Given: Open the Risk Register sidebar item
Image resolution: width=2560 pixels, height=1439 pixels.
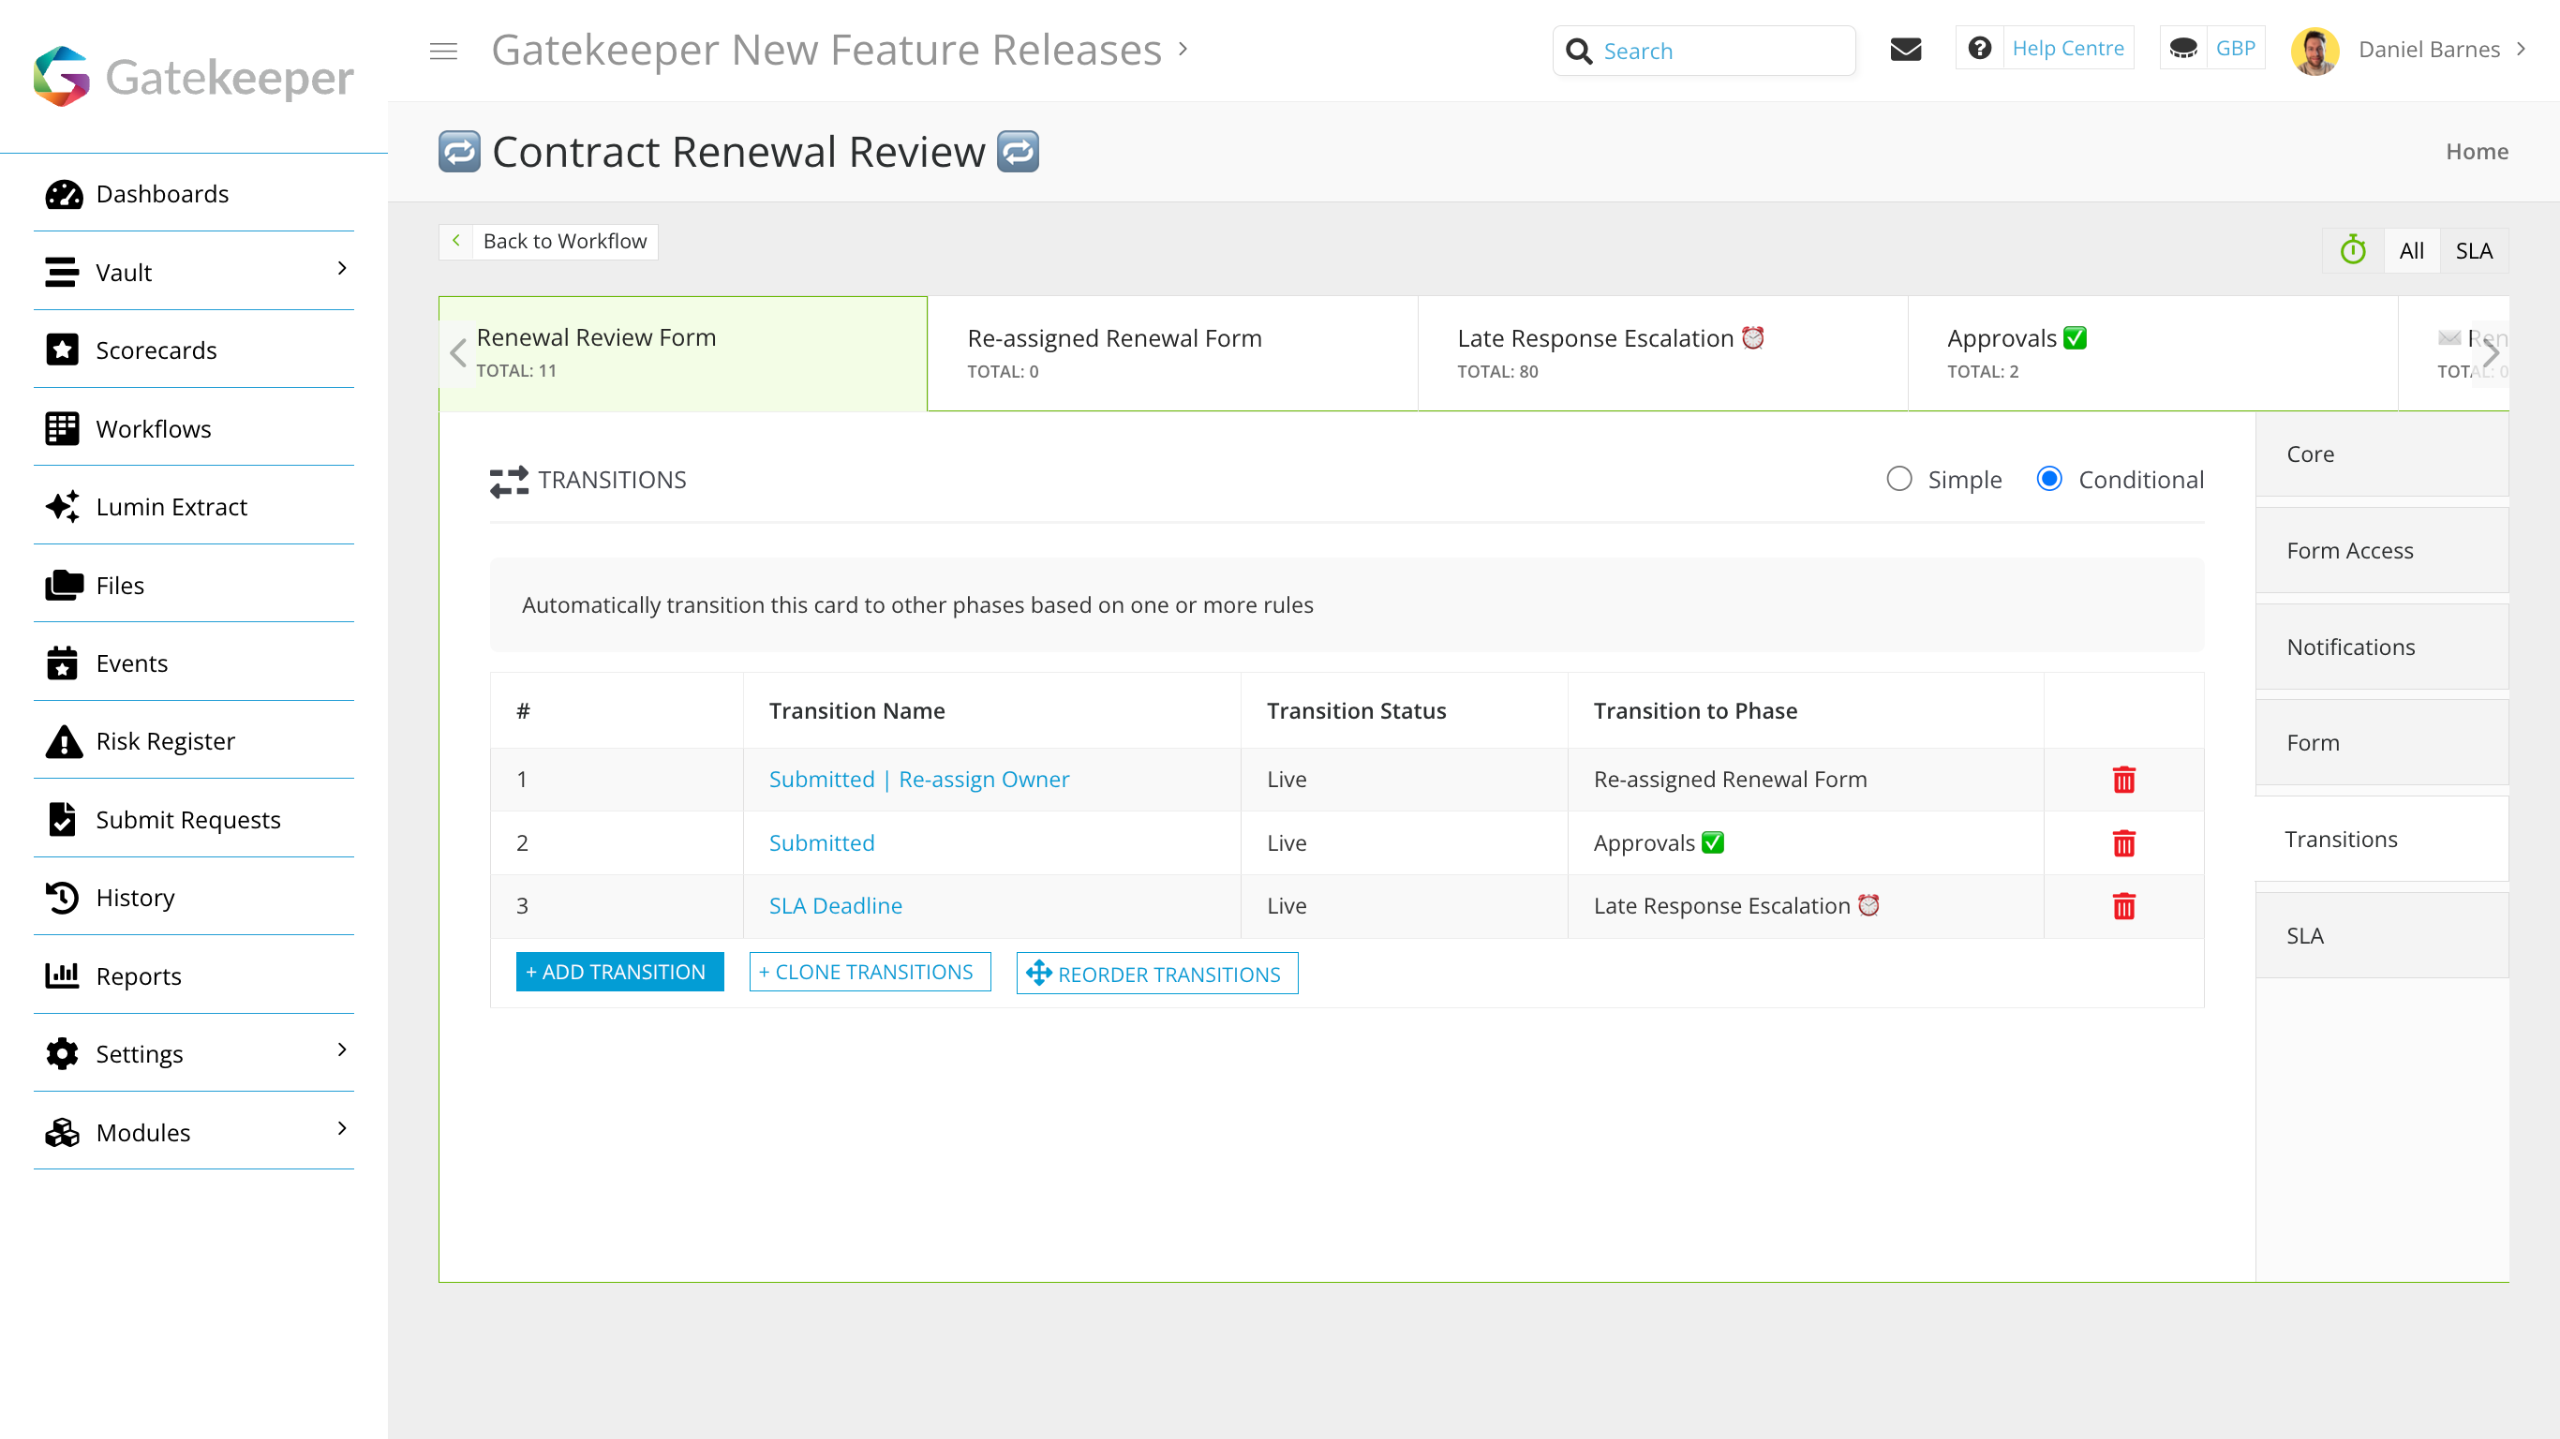Looking at the screenshot, I should coord(165,741).
